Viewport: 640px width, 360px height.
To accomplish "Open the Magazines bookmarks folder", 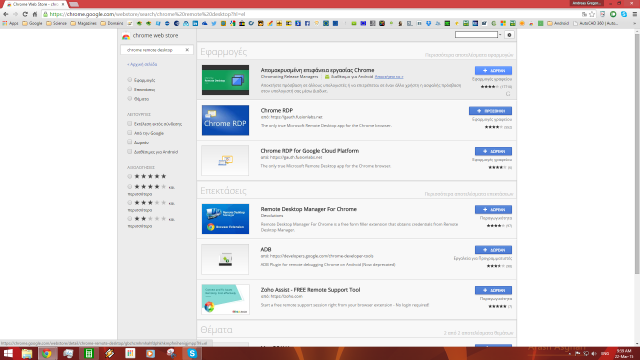I will (x=83, y=23).
